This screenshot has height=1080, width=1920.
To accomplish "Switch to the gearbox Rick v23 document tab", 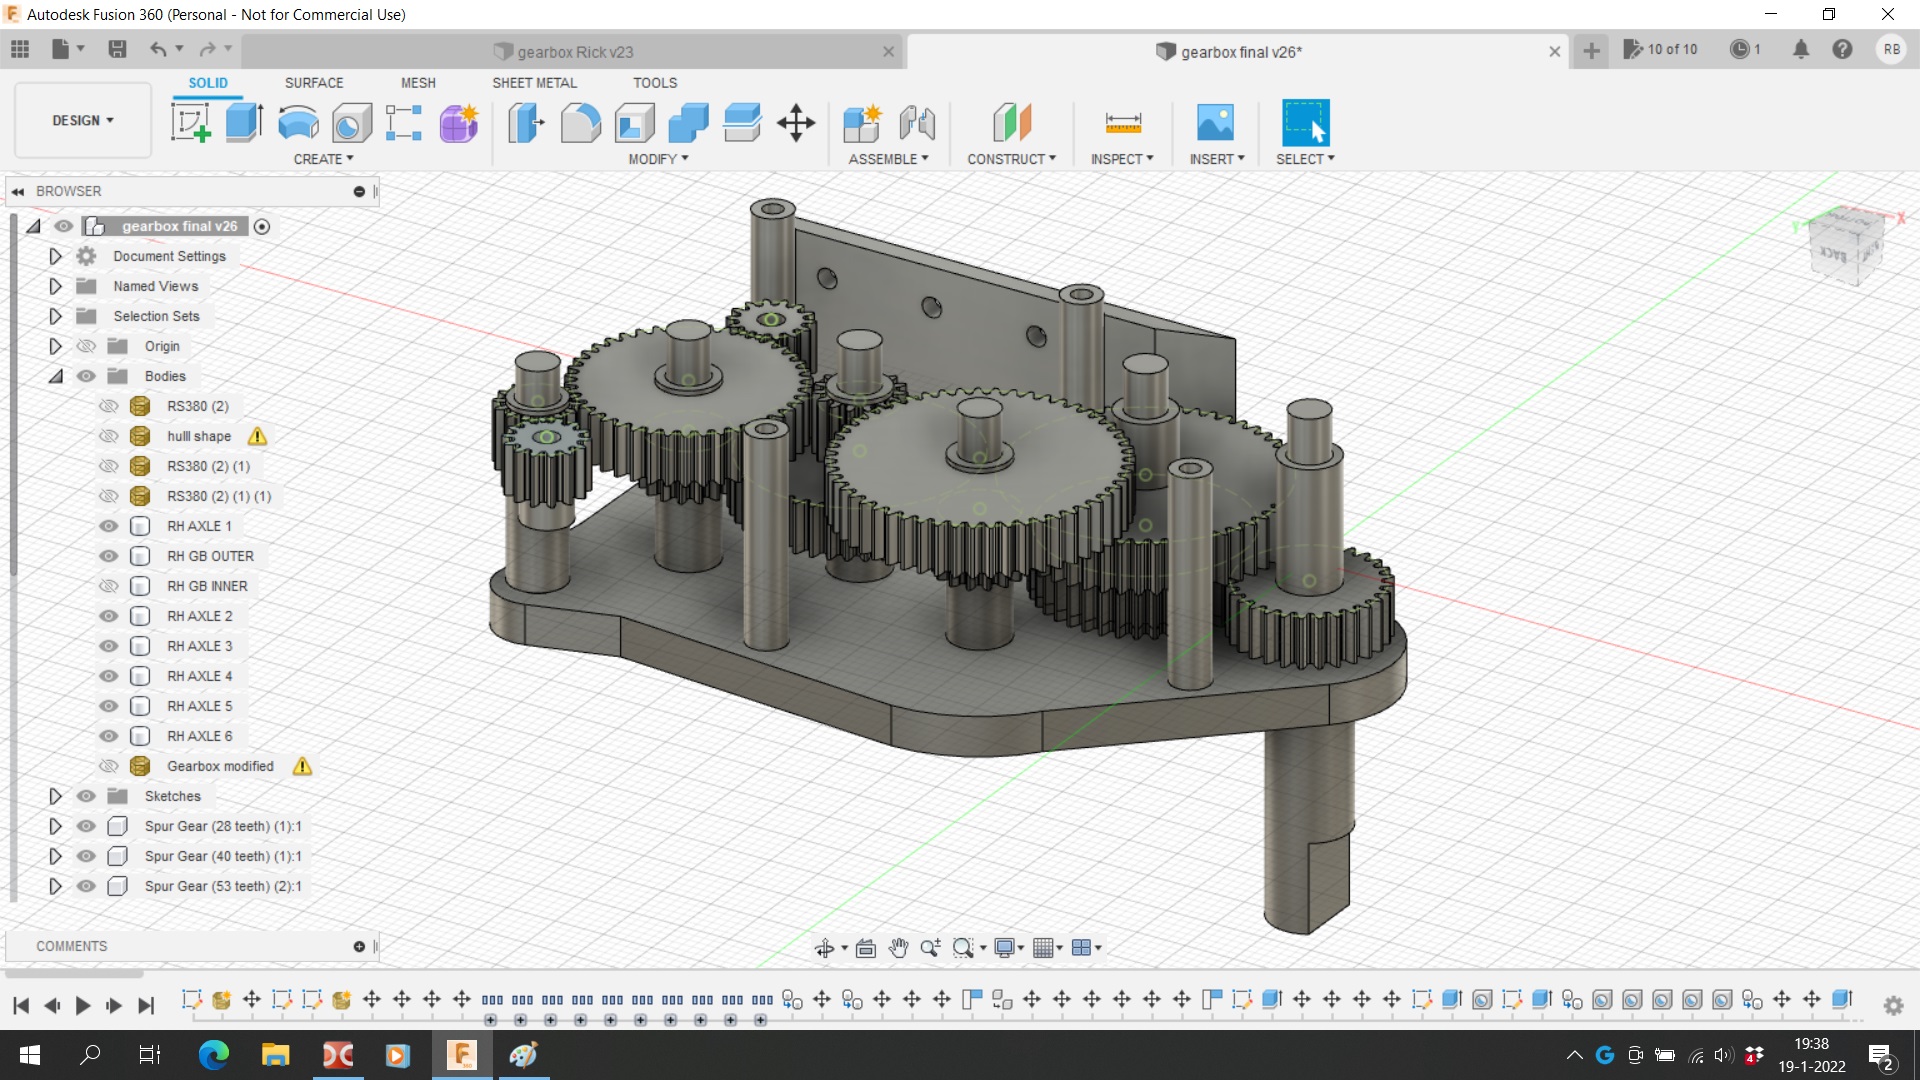I will click(575, 52).
